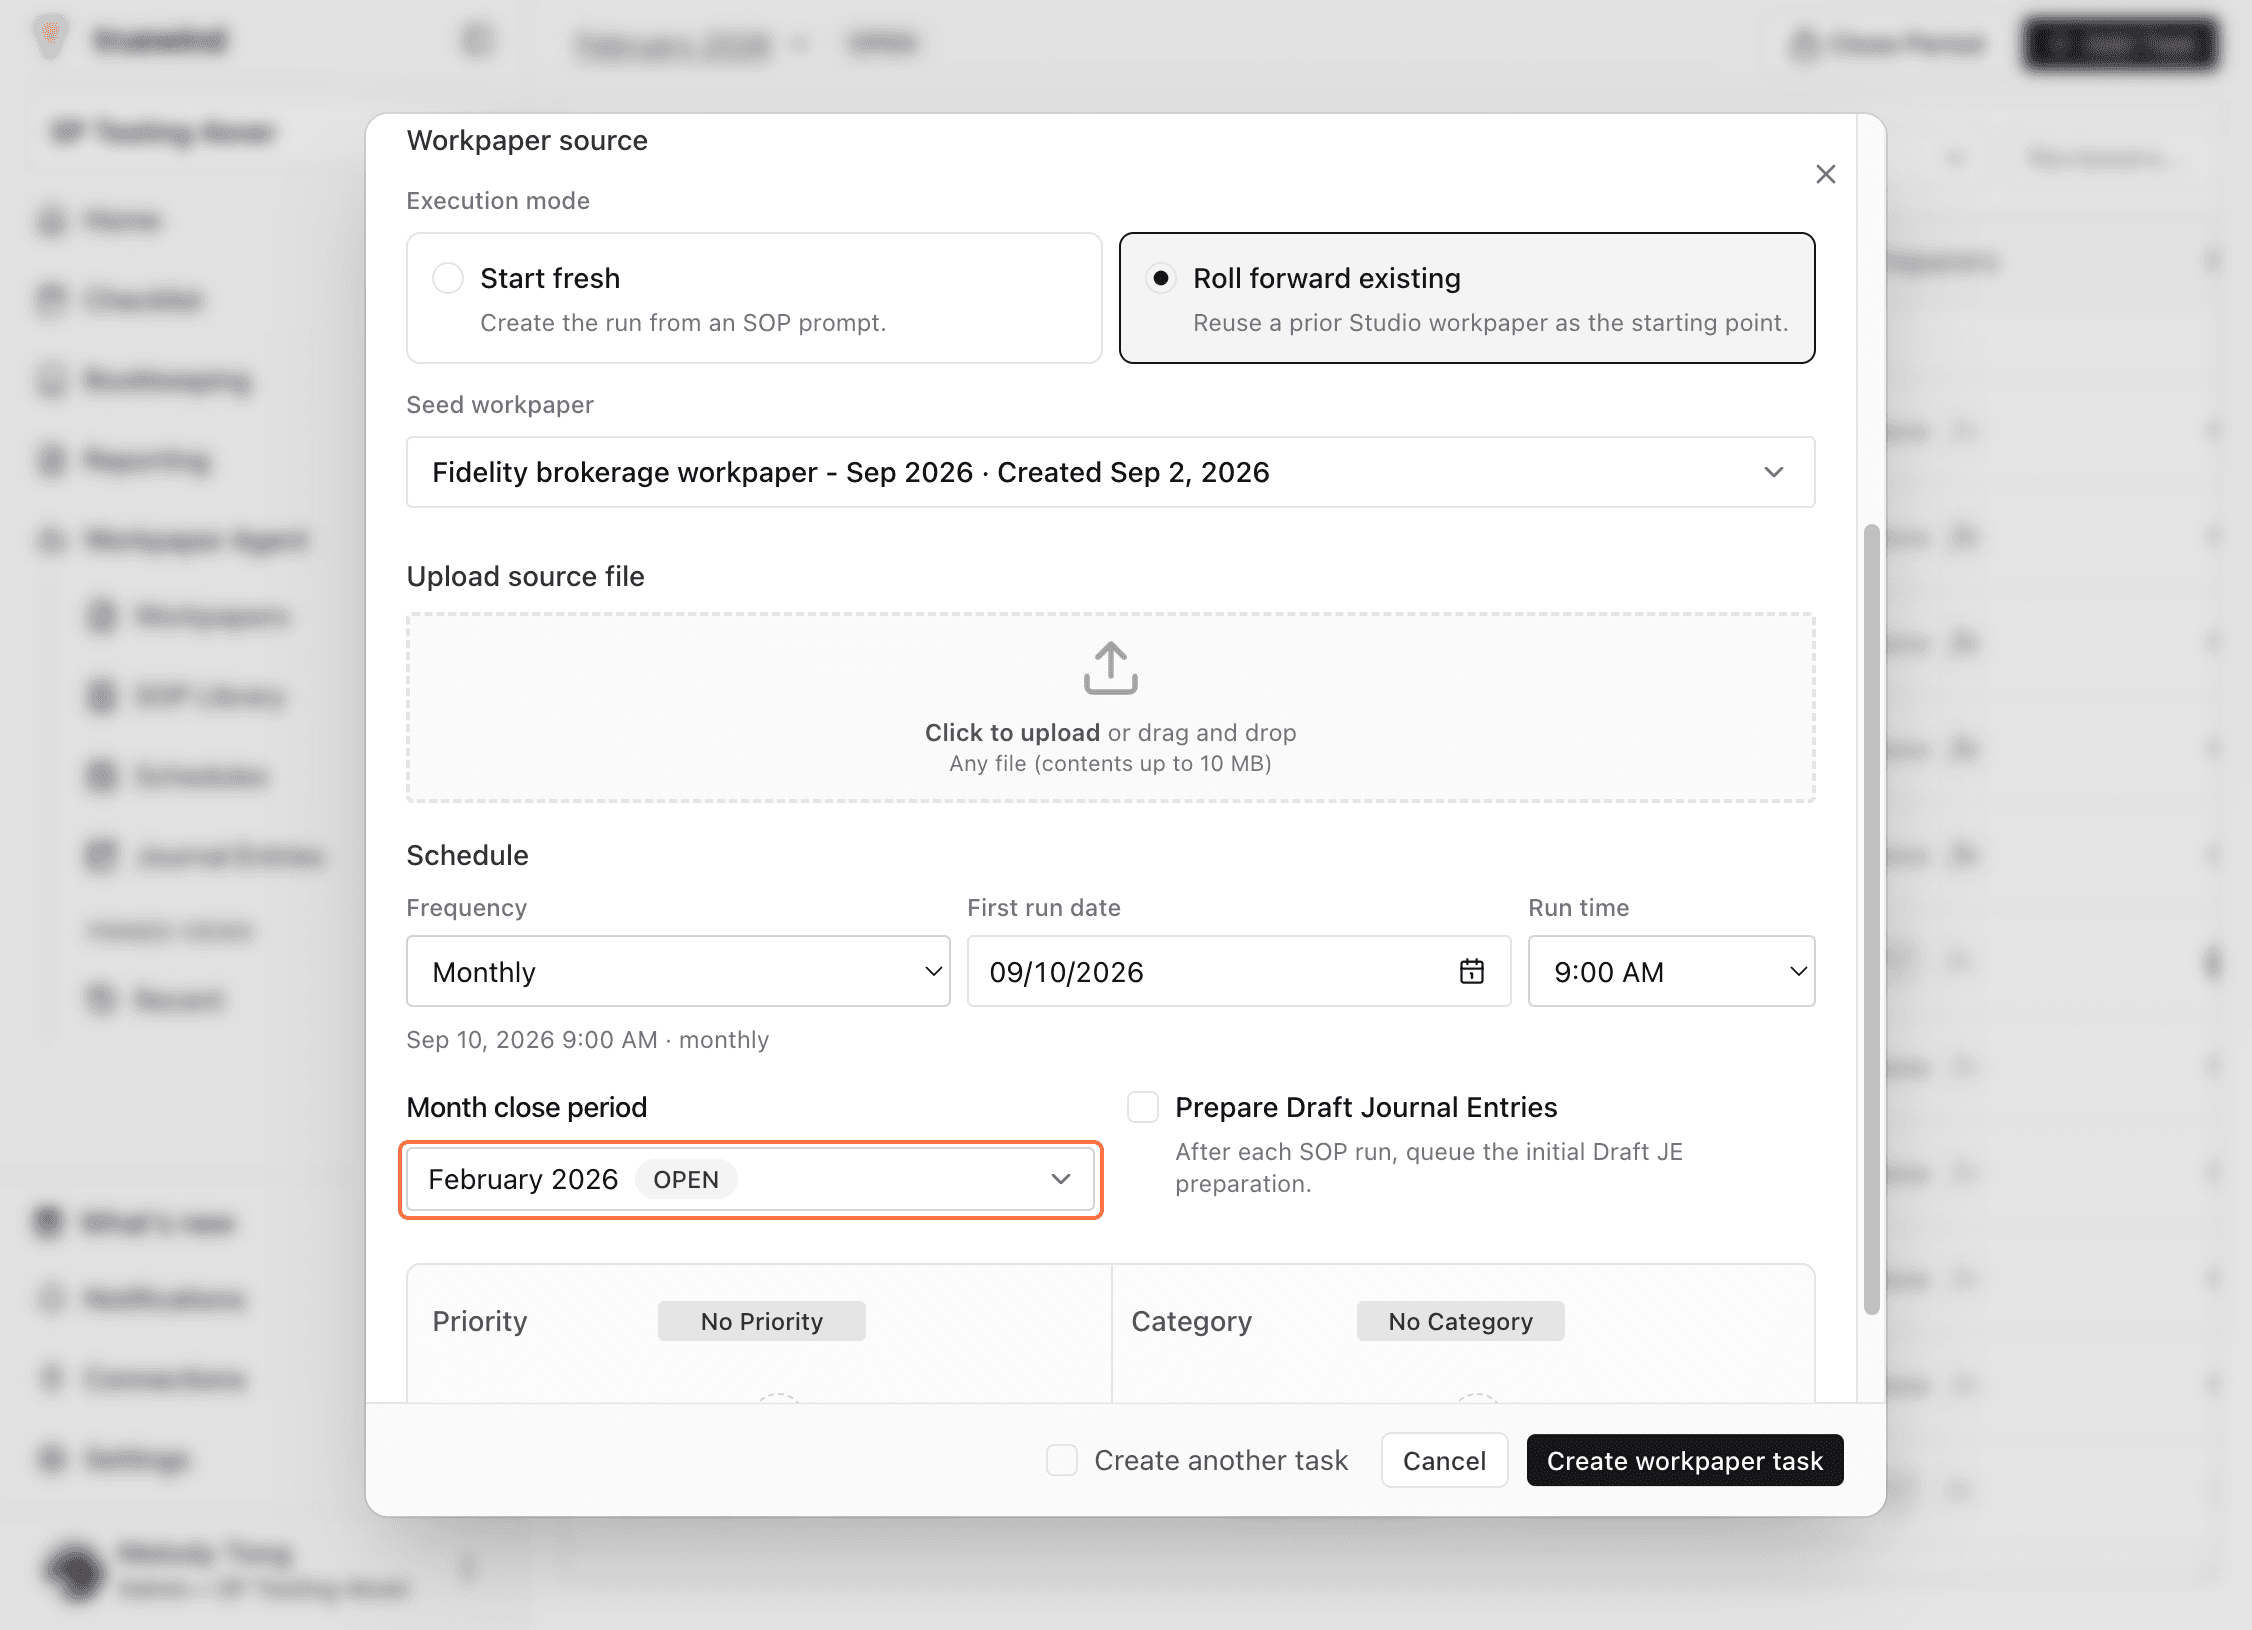Click the OPEN status badge
2252x1630 pixels.
686,1180
